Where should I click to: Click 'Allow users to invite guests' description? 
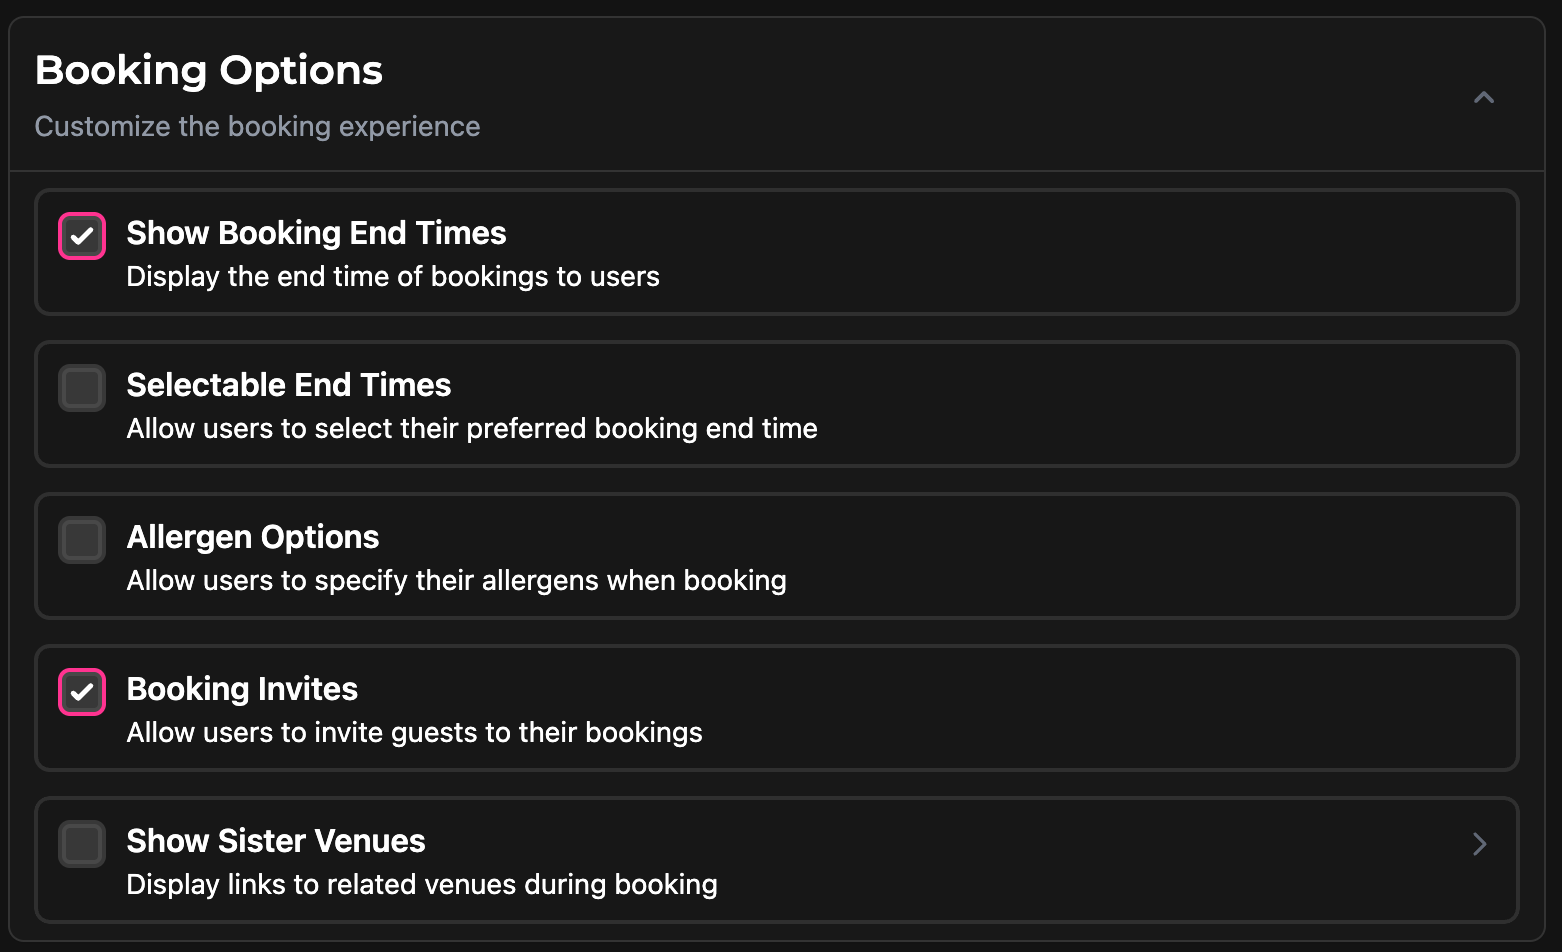pyautogui.click(x=414, y=733)
